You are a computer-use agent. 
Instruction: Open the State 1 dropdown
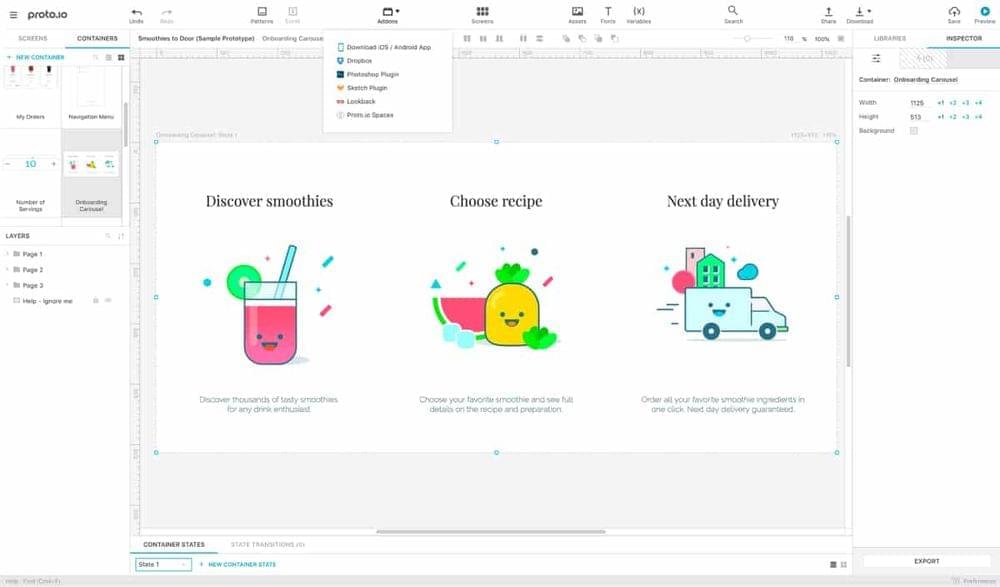pos(163,565)
